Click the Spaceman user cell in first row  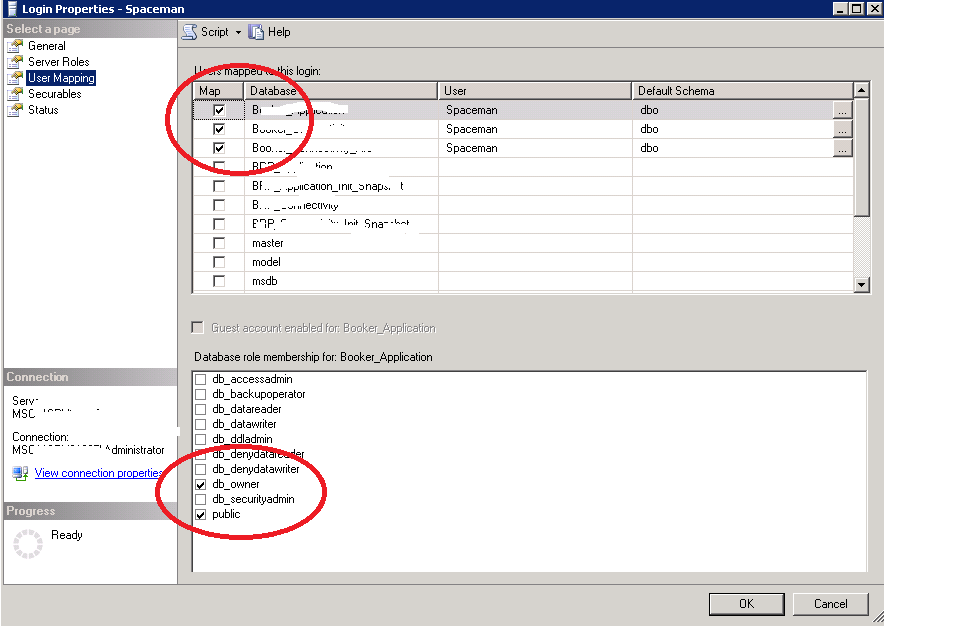(x=535, y=110)
